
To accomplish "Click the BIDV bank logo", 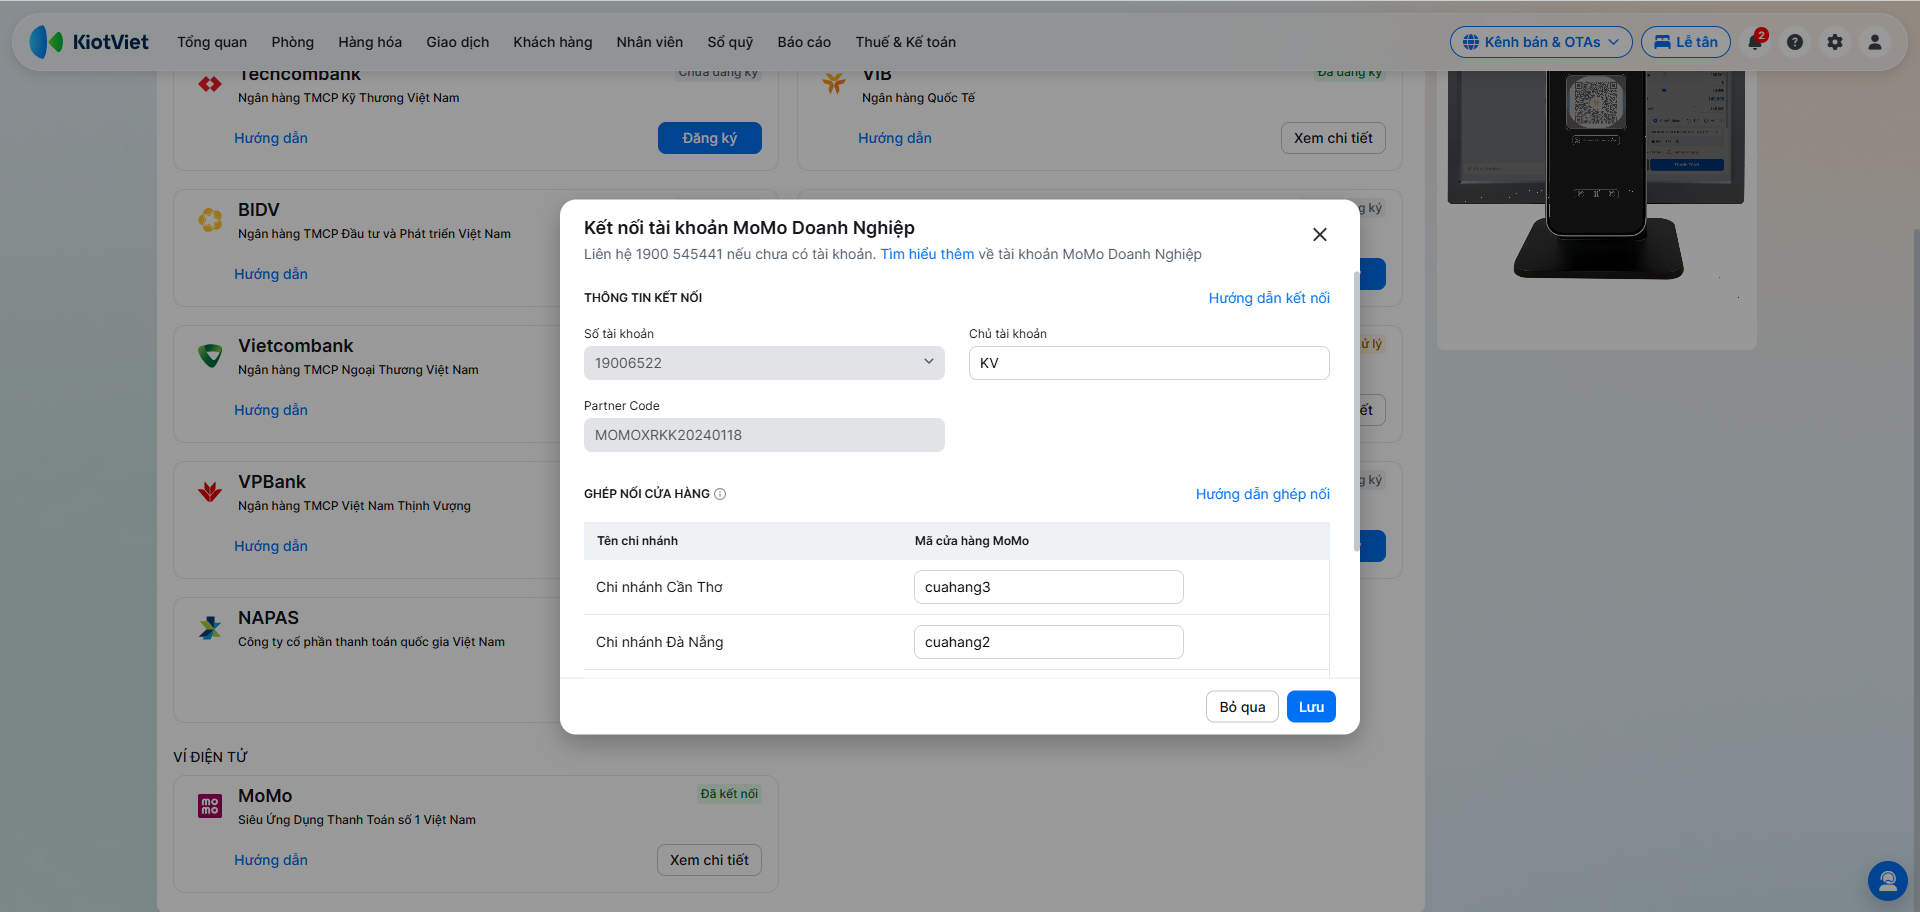I will pos(210,220).
